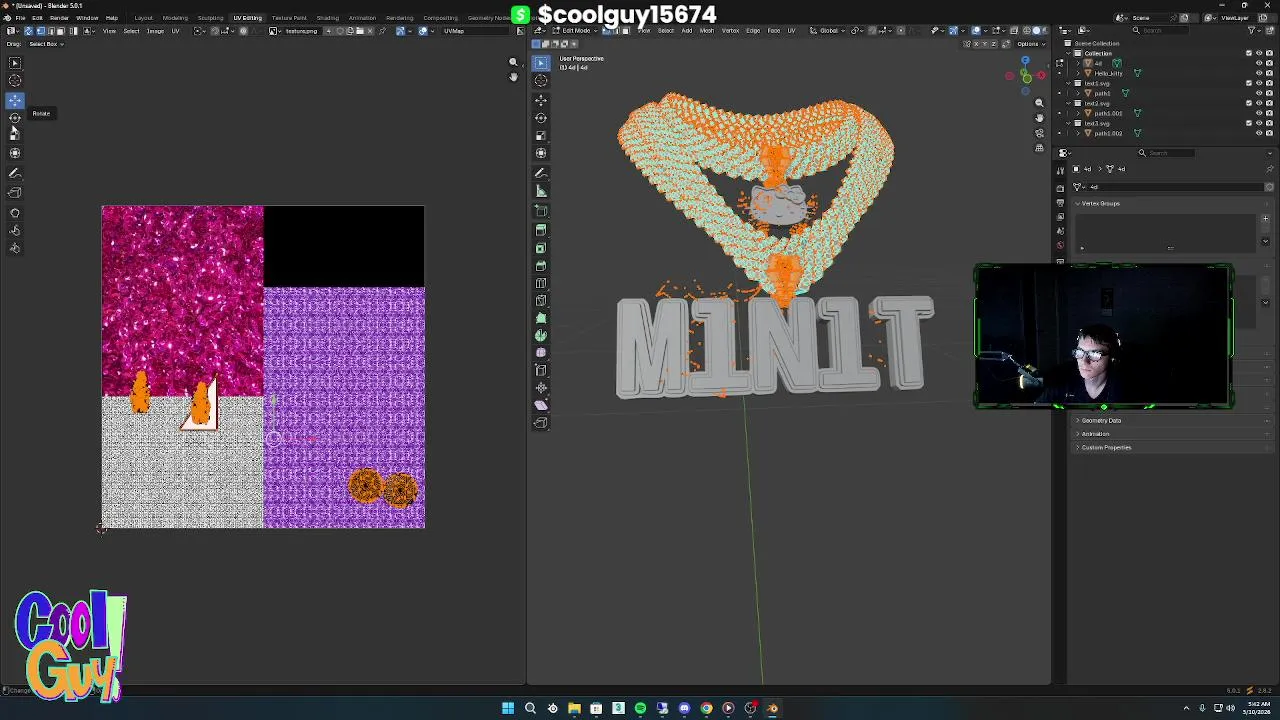Open the viewport Options dropdown
This screenshot has height=720, width=1280.
point(1030,44)
